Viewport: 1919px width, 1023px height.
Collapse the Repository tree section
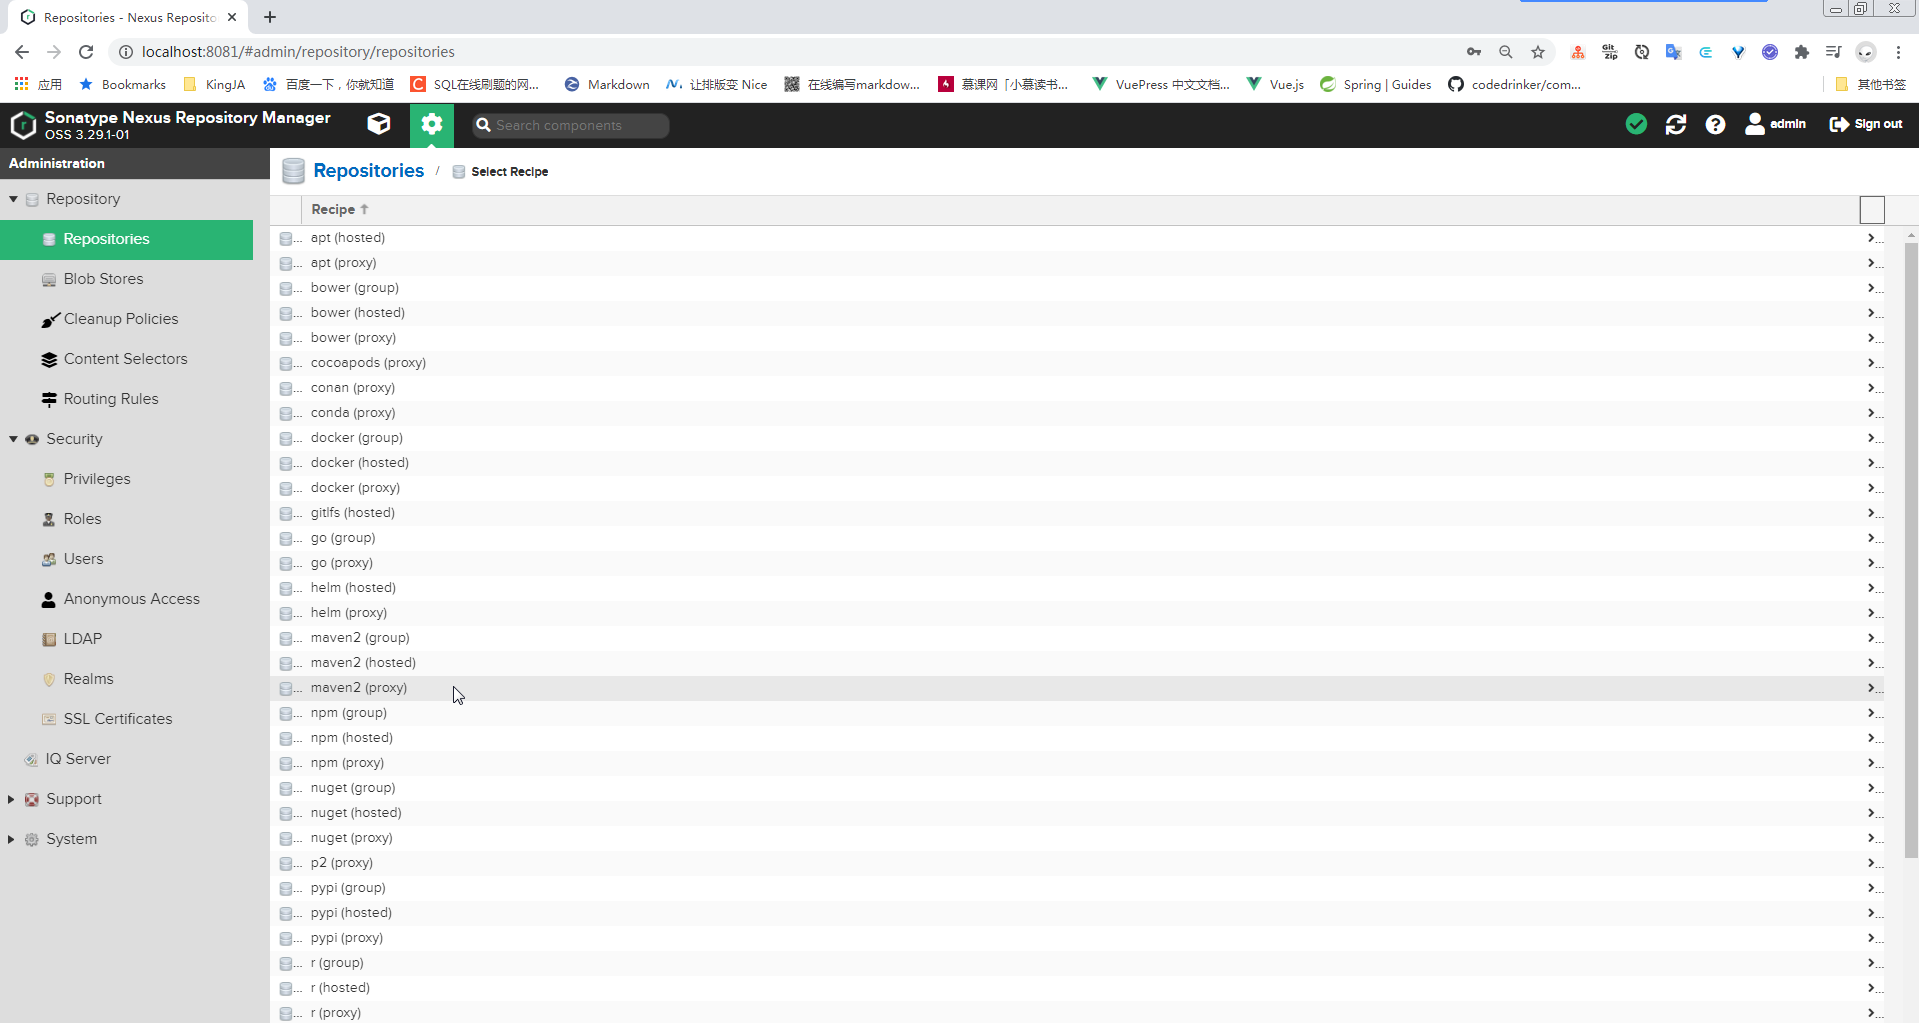coord(13,199)
